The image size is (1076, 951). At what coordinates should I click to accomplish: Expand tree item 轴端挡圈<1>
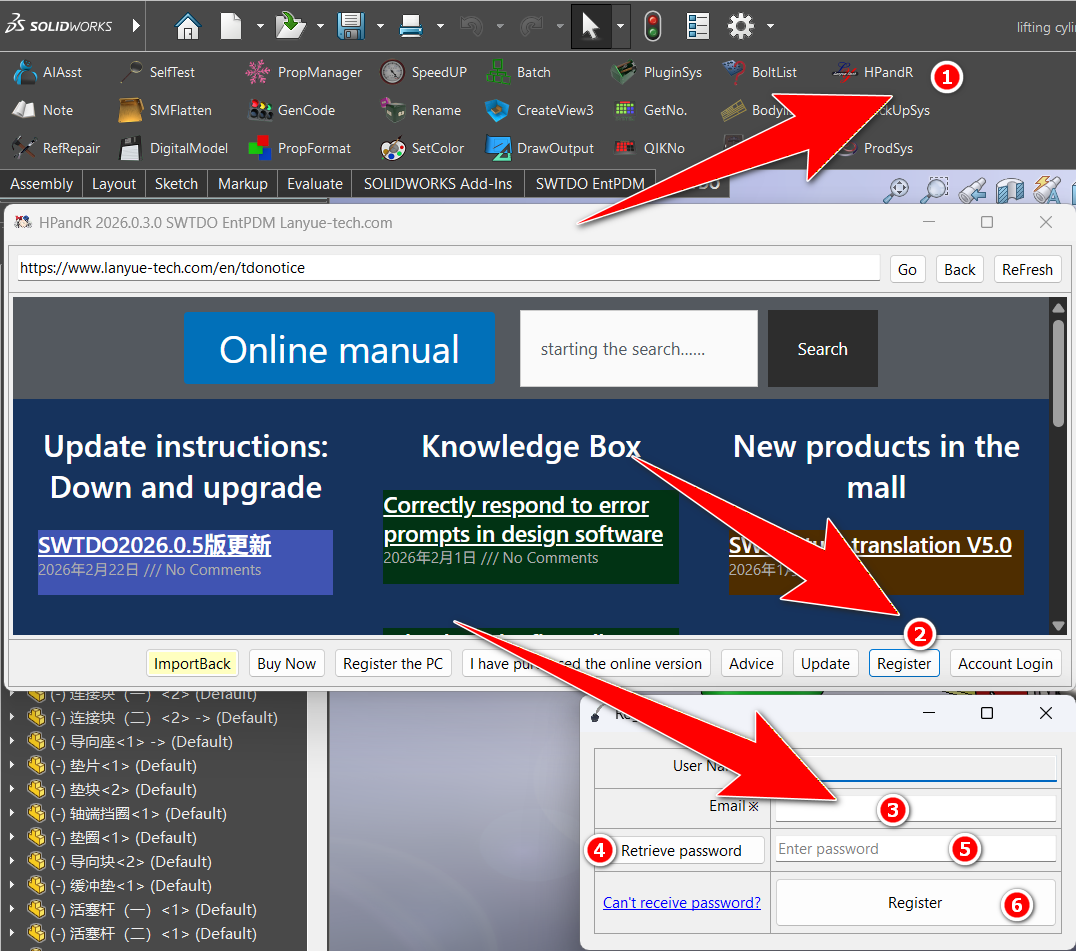pyautogui.click(x=12, y=813)
